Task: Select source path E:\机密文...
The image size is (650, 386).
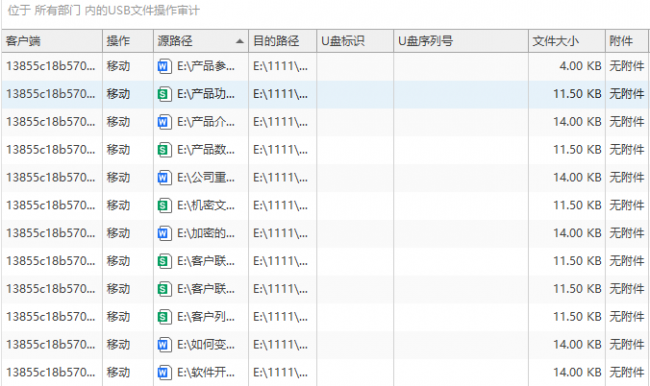Action: 206,205
